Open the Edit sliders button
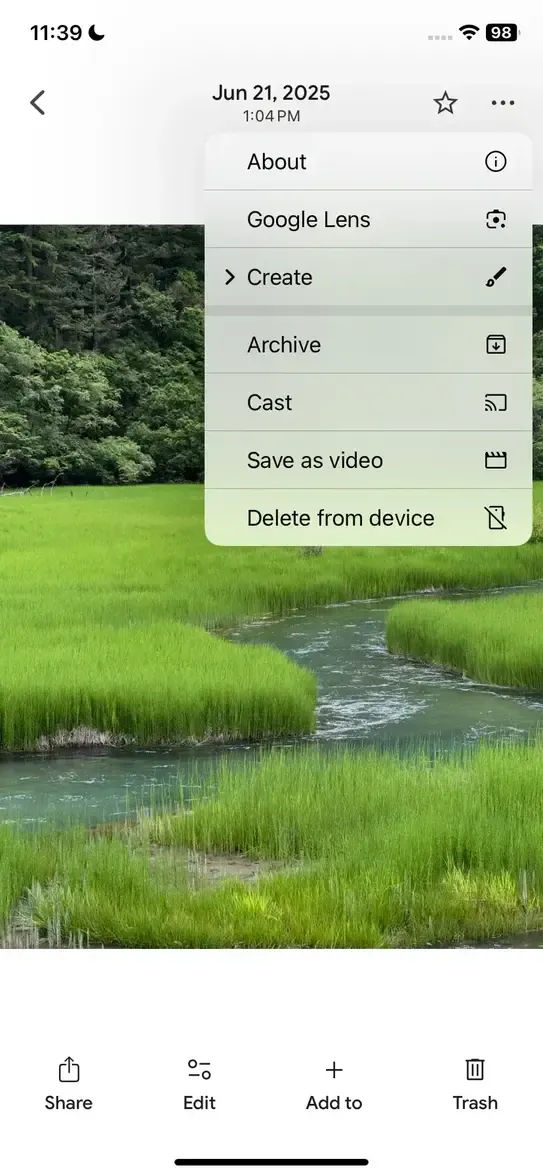This screenshot has height=1176, width=543. 200,1084
